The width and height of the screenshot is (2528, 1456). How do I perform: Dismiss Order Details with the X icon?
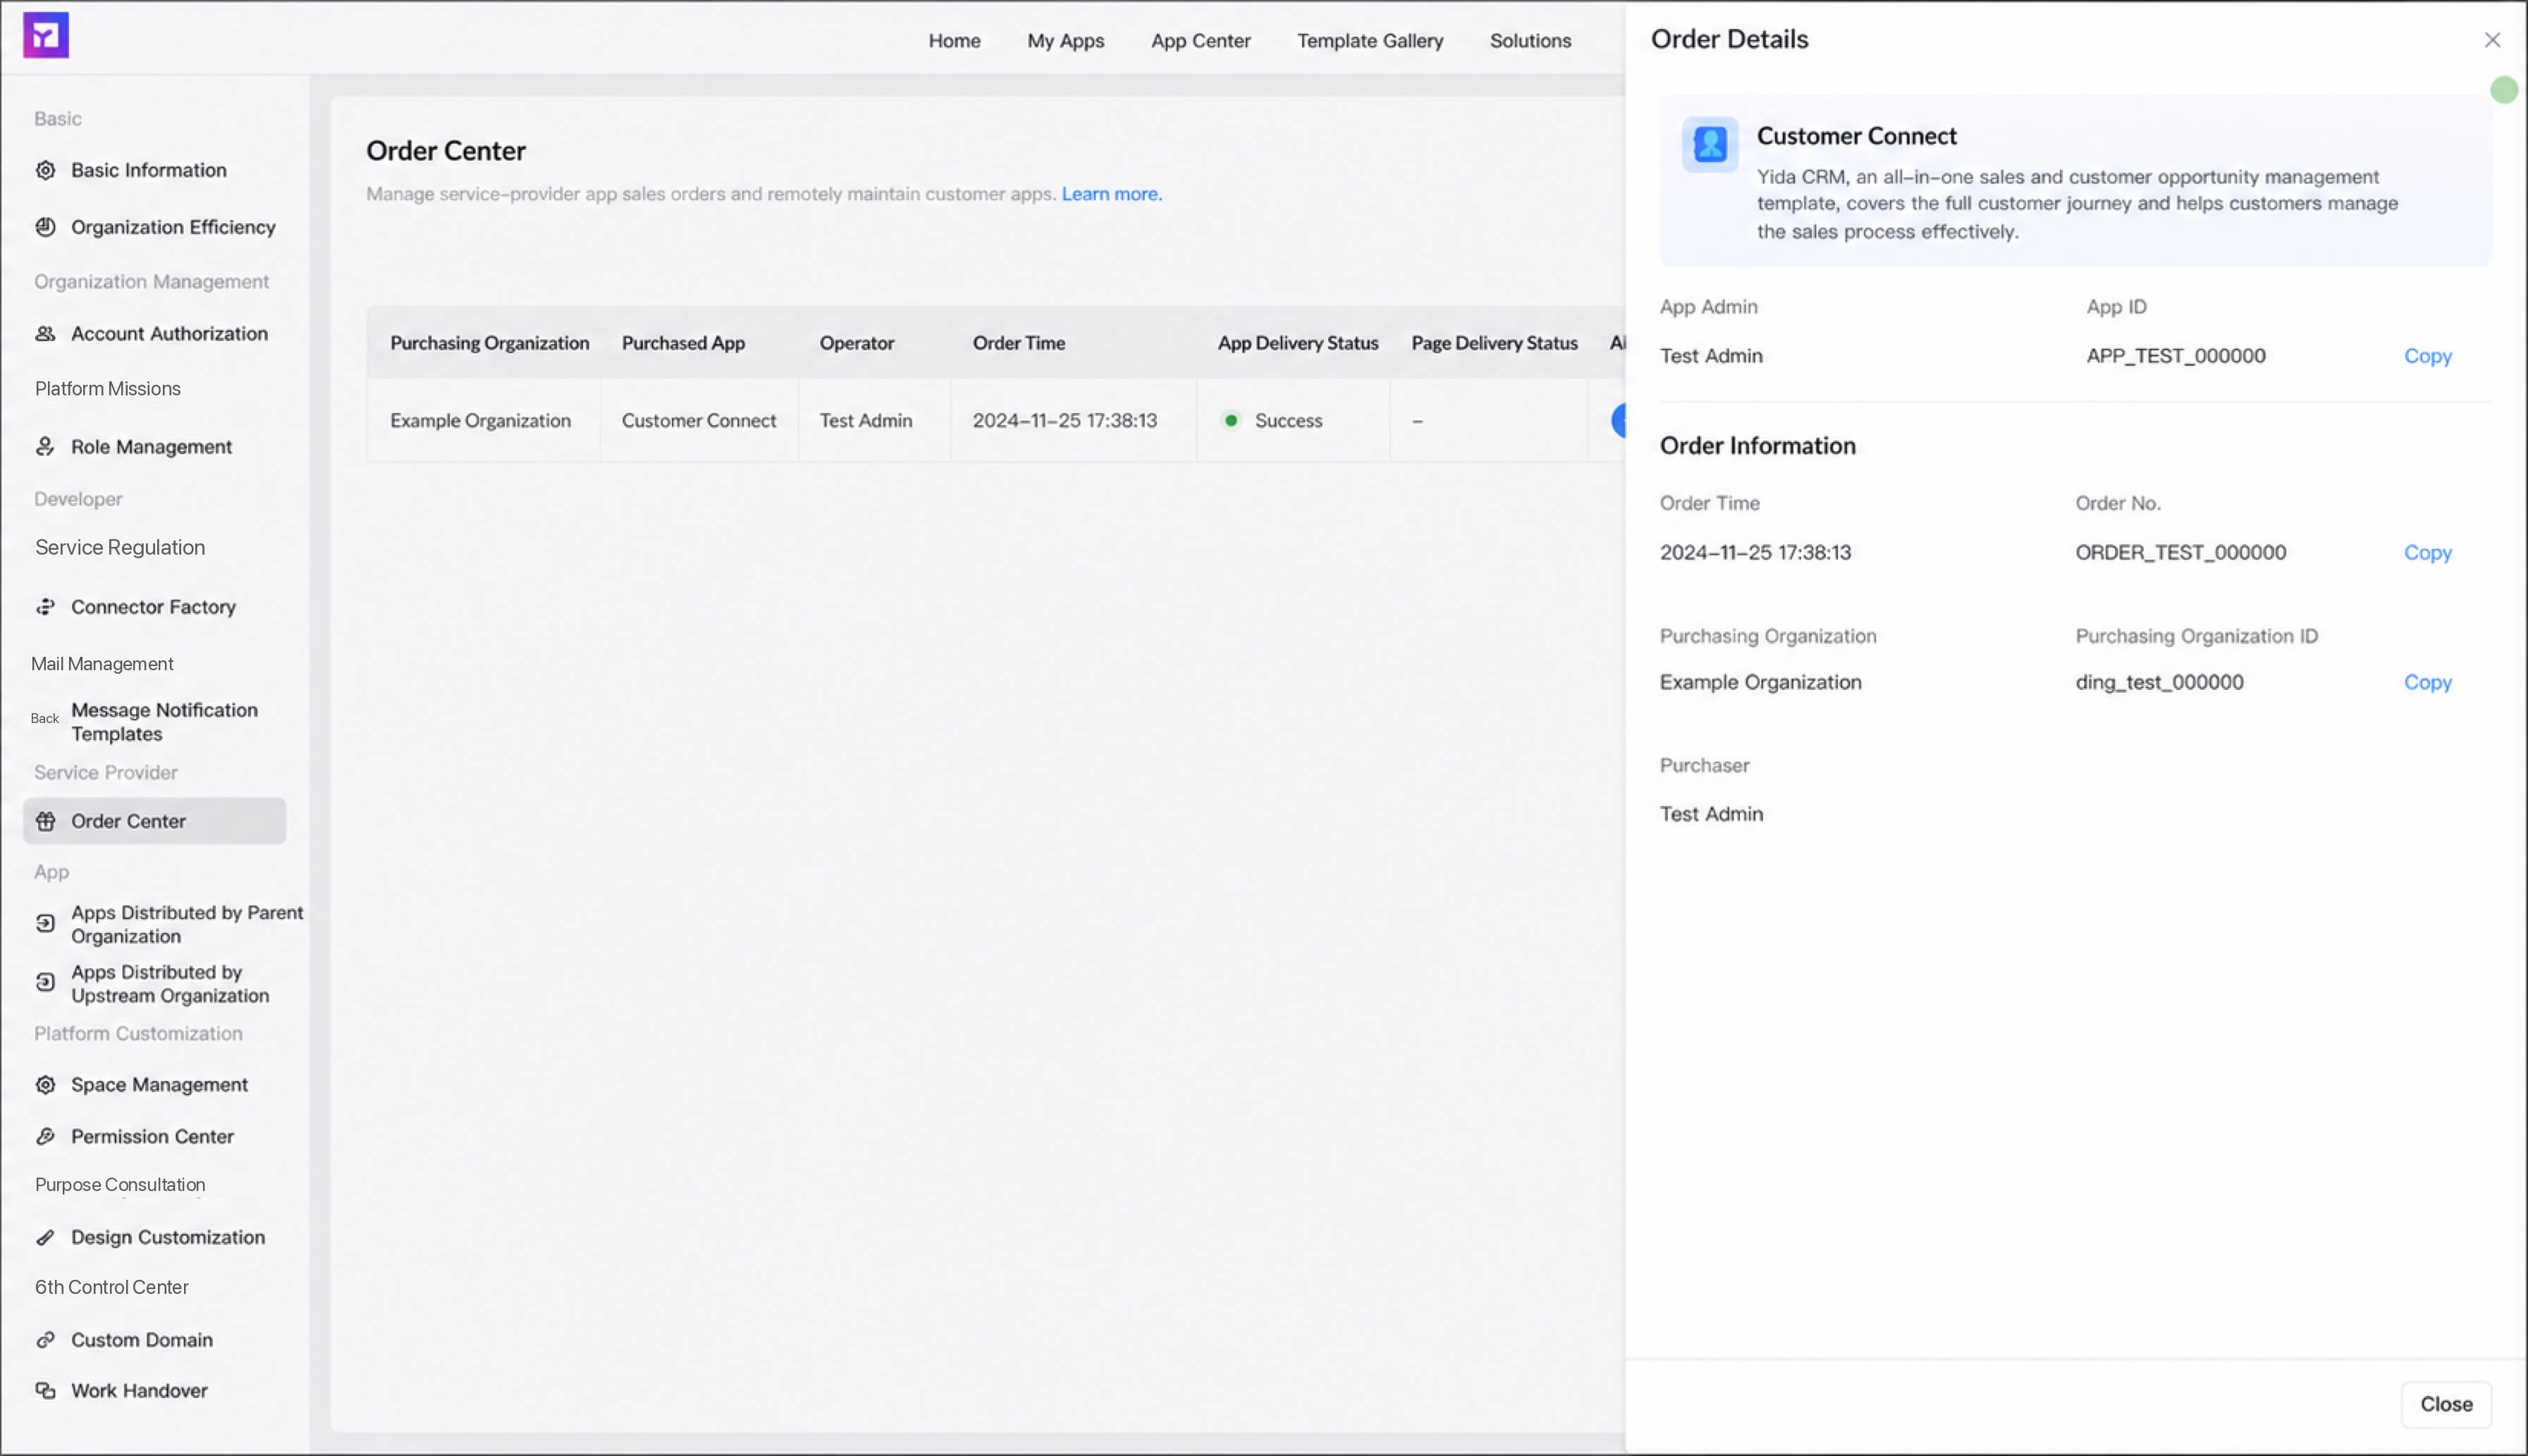(x=2492, y=40)
